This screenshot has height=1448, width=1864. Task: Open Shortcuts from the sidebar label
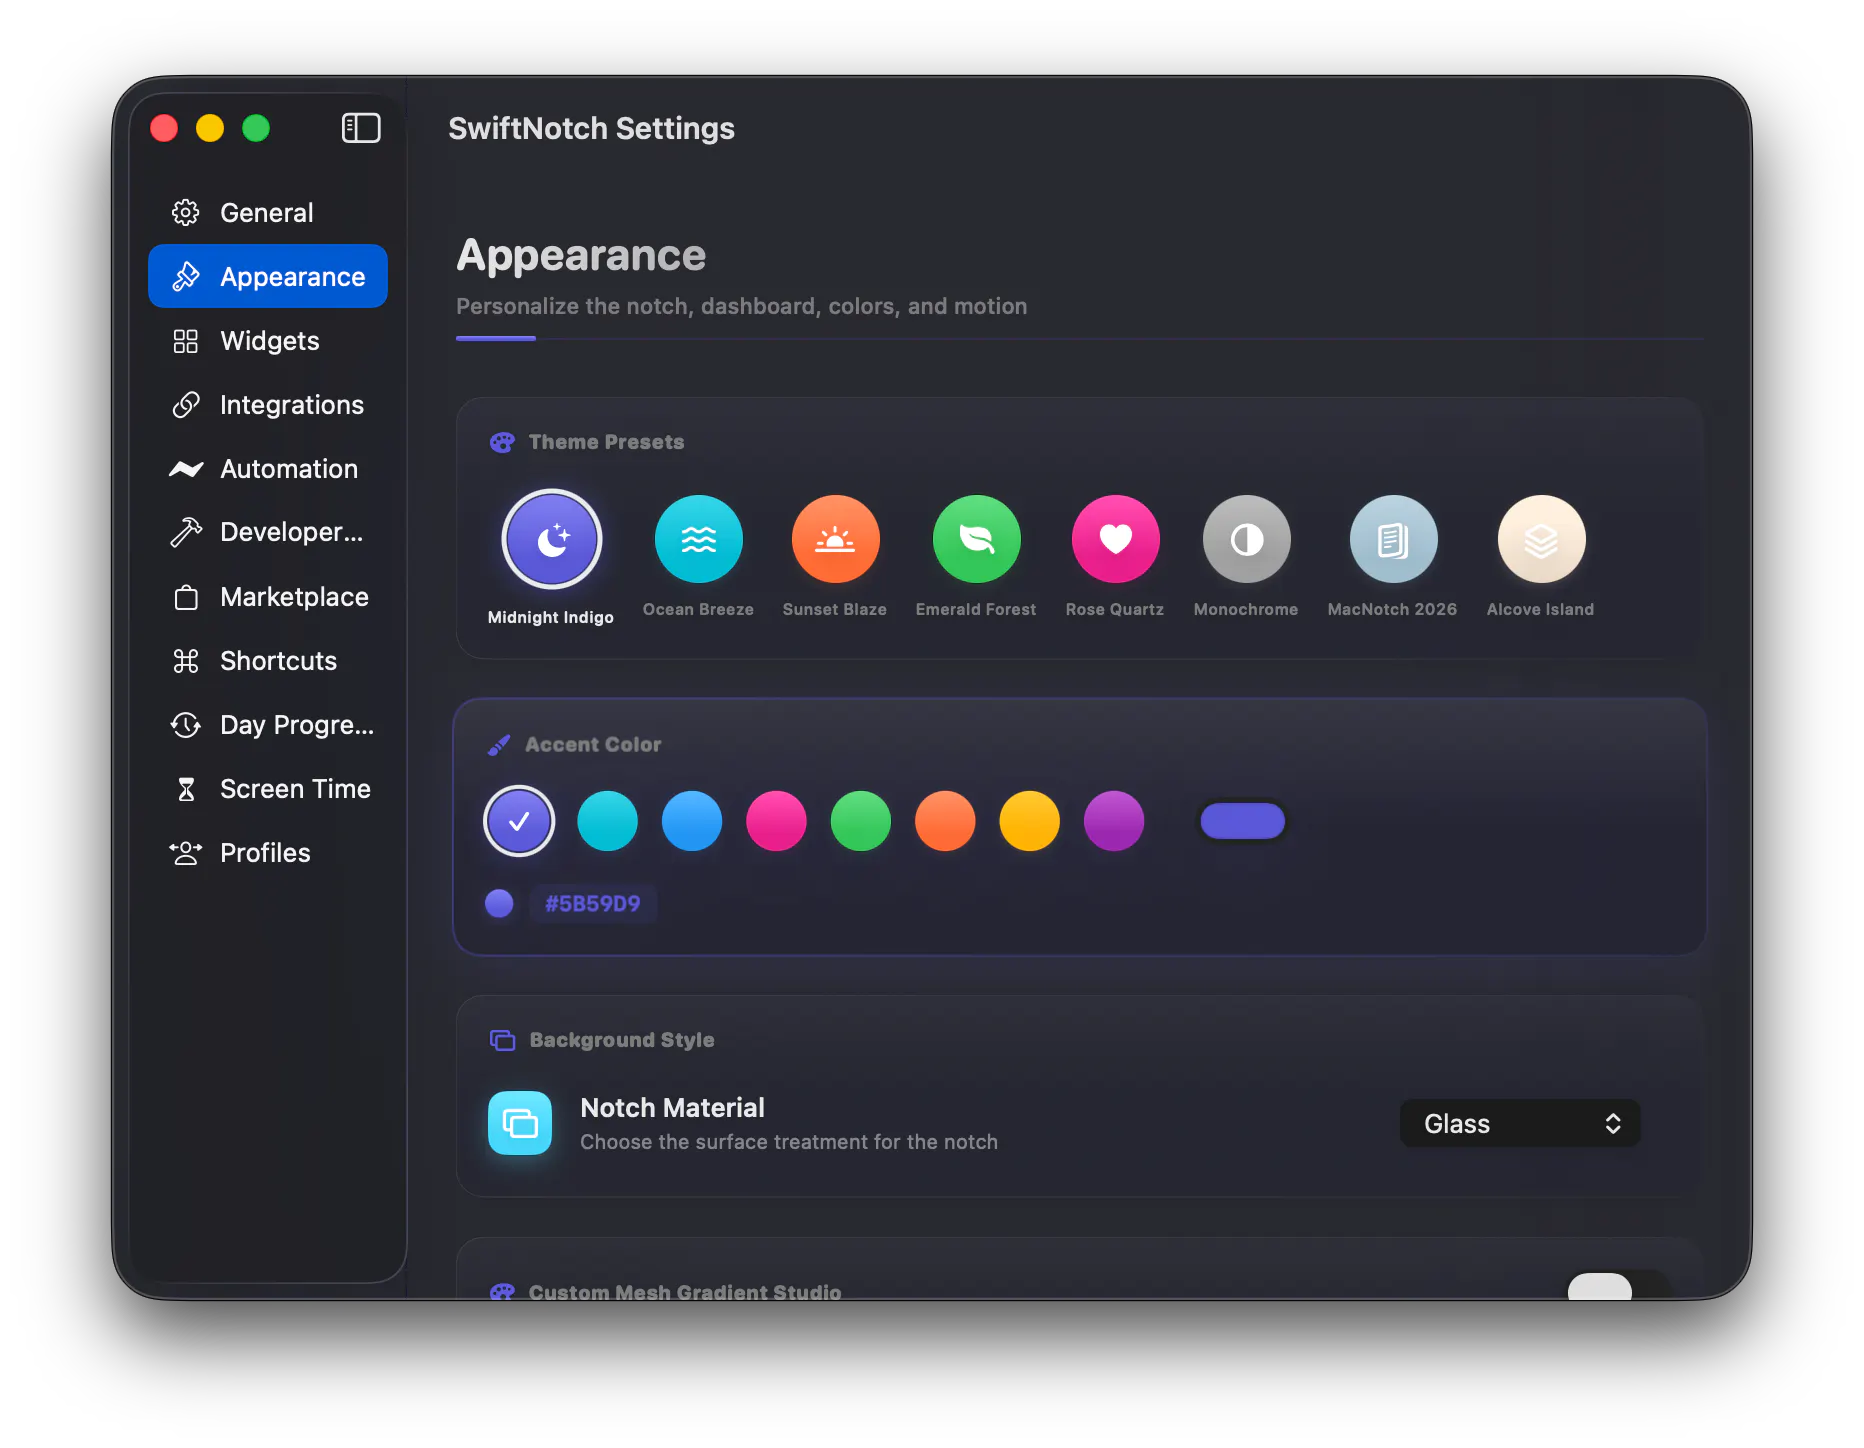(278, 661)
